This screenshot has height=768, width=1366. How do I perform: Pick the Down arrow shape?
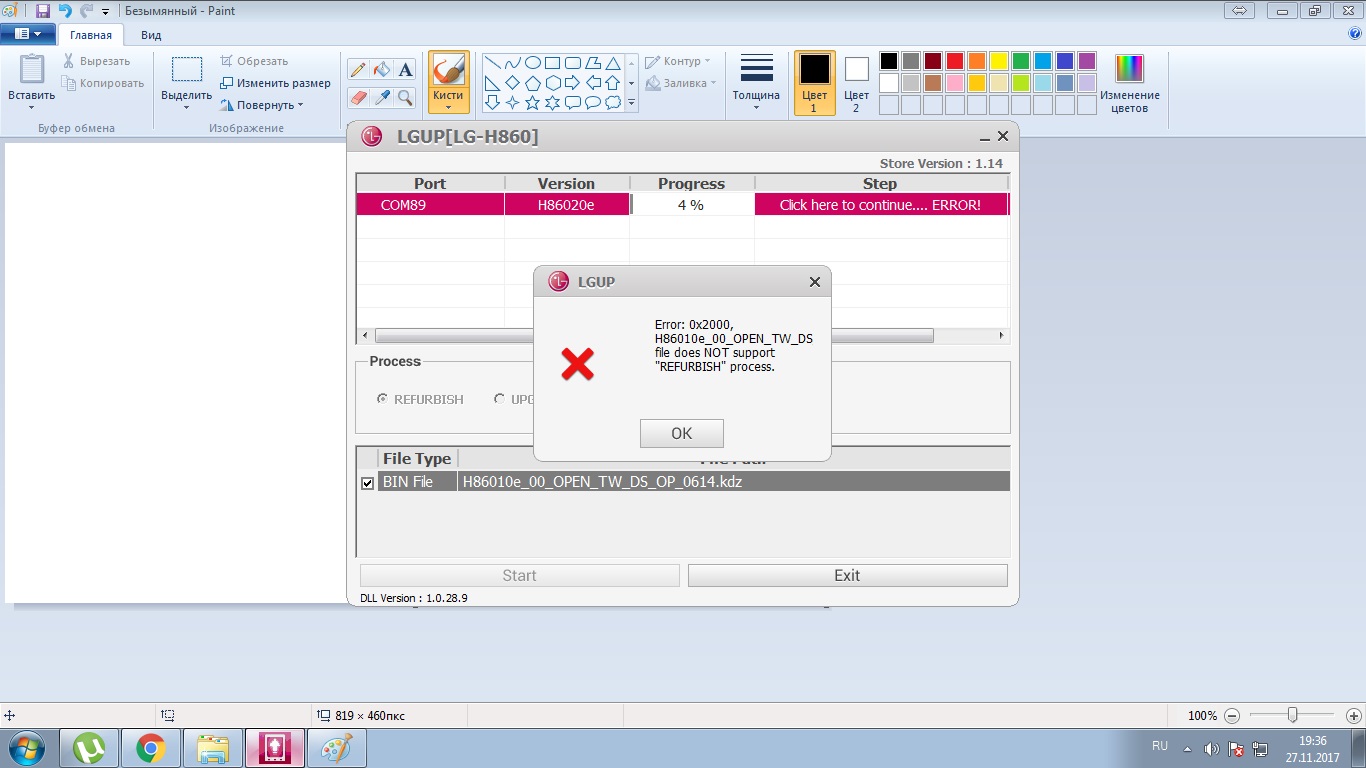click(492, 102)
